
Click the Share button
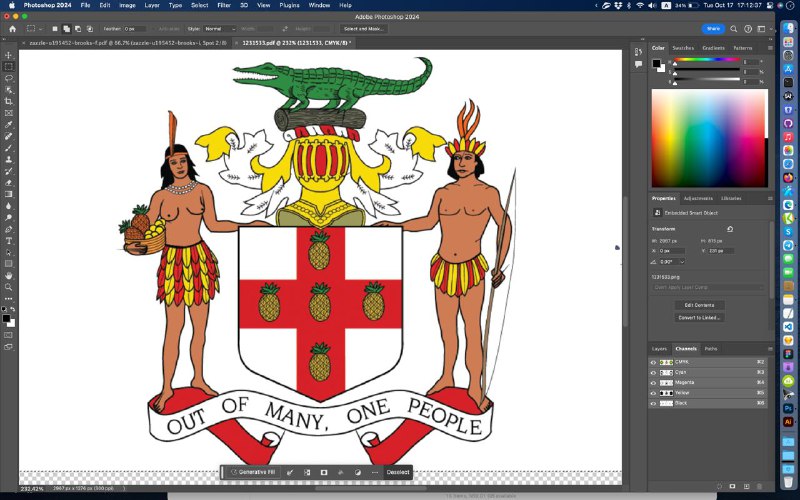click(x=713, y=29)
